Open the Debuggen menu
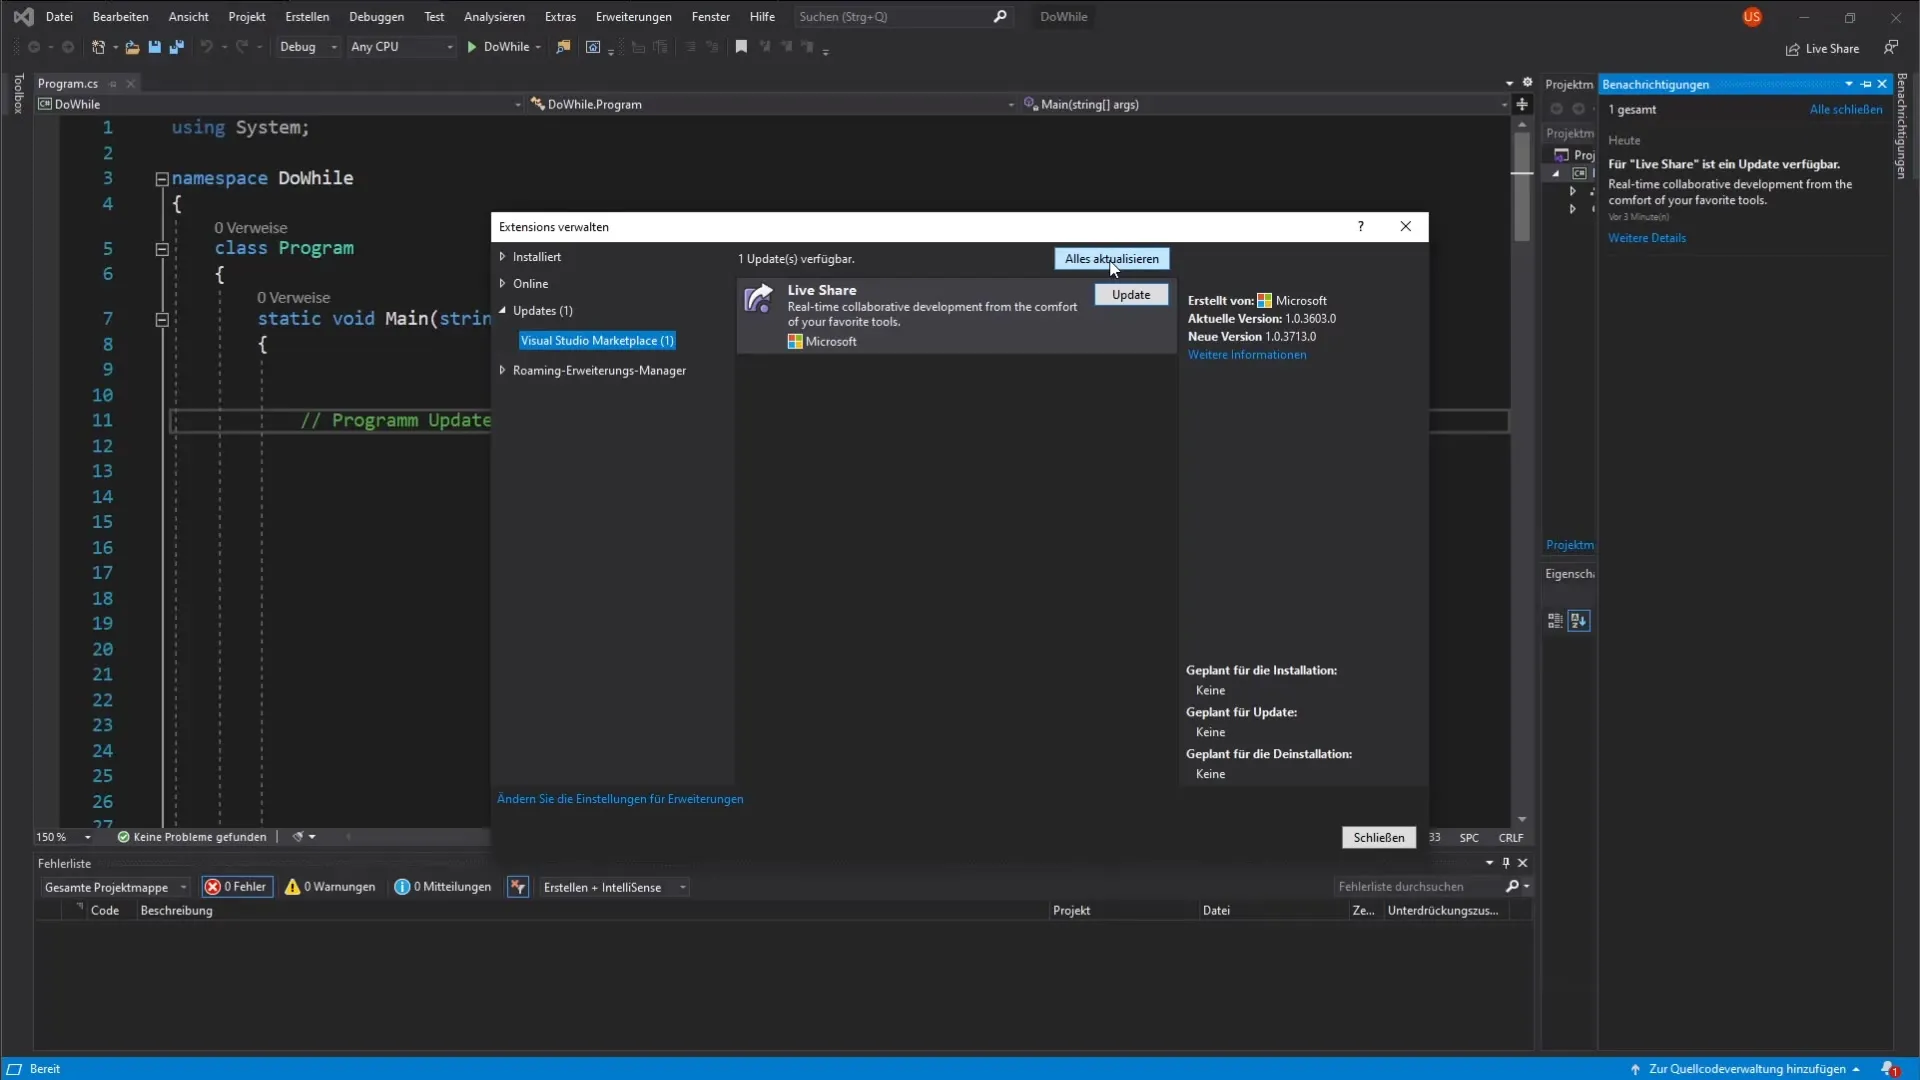The height and width of the screenshot is (1080, 1920). click(x=376, y=17)
